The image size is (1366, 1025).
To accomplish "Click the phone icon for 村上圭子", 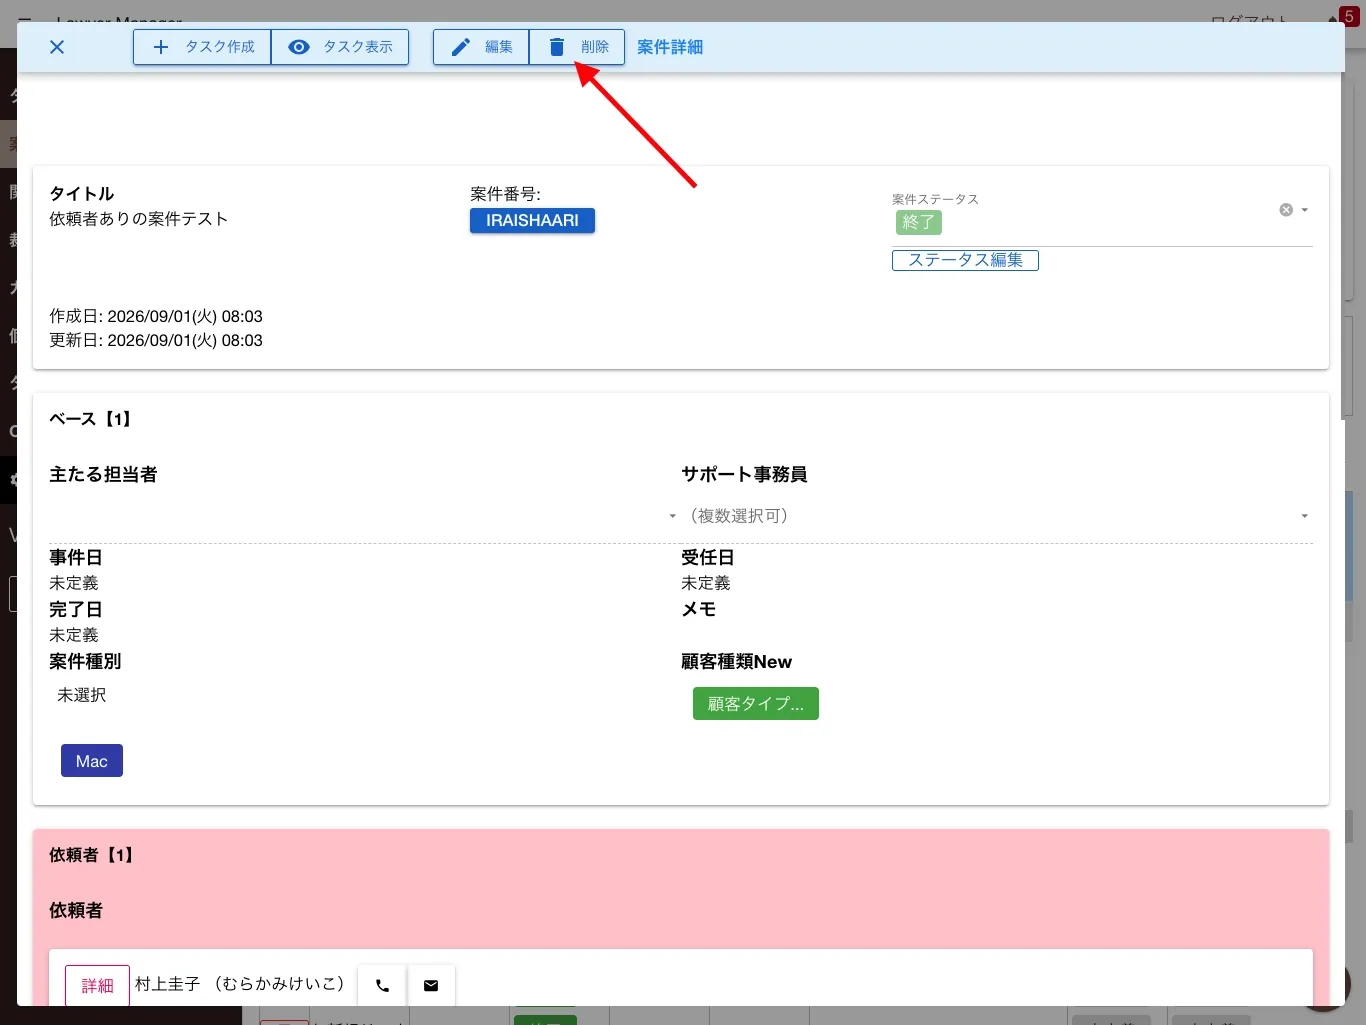I will click(382, 985).
